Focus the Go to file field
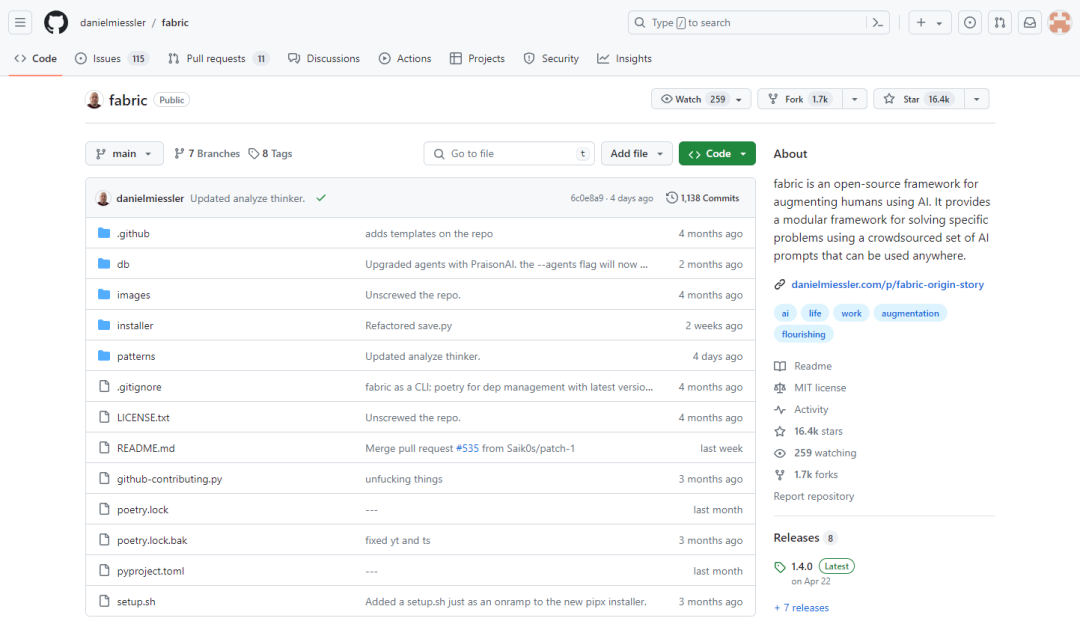Image resolution: width=1080 pixels, height=618 pixels. [508, 154]
